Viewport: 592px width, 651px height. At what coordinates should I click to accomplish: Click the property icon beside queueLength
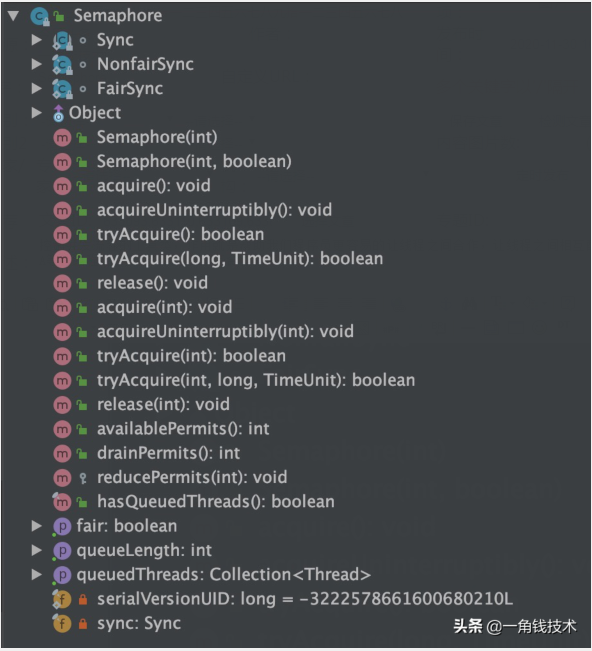(x=62, y=551)
